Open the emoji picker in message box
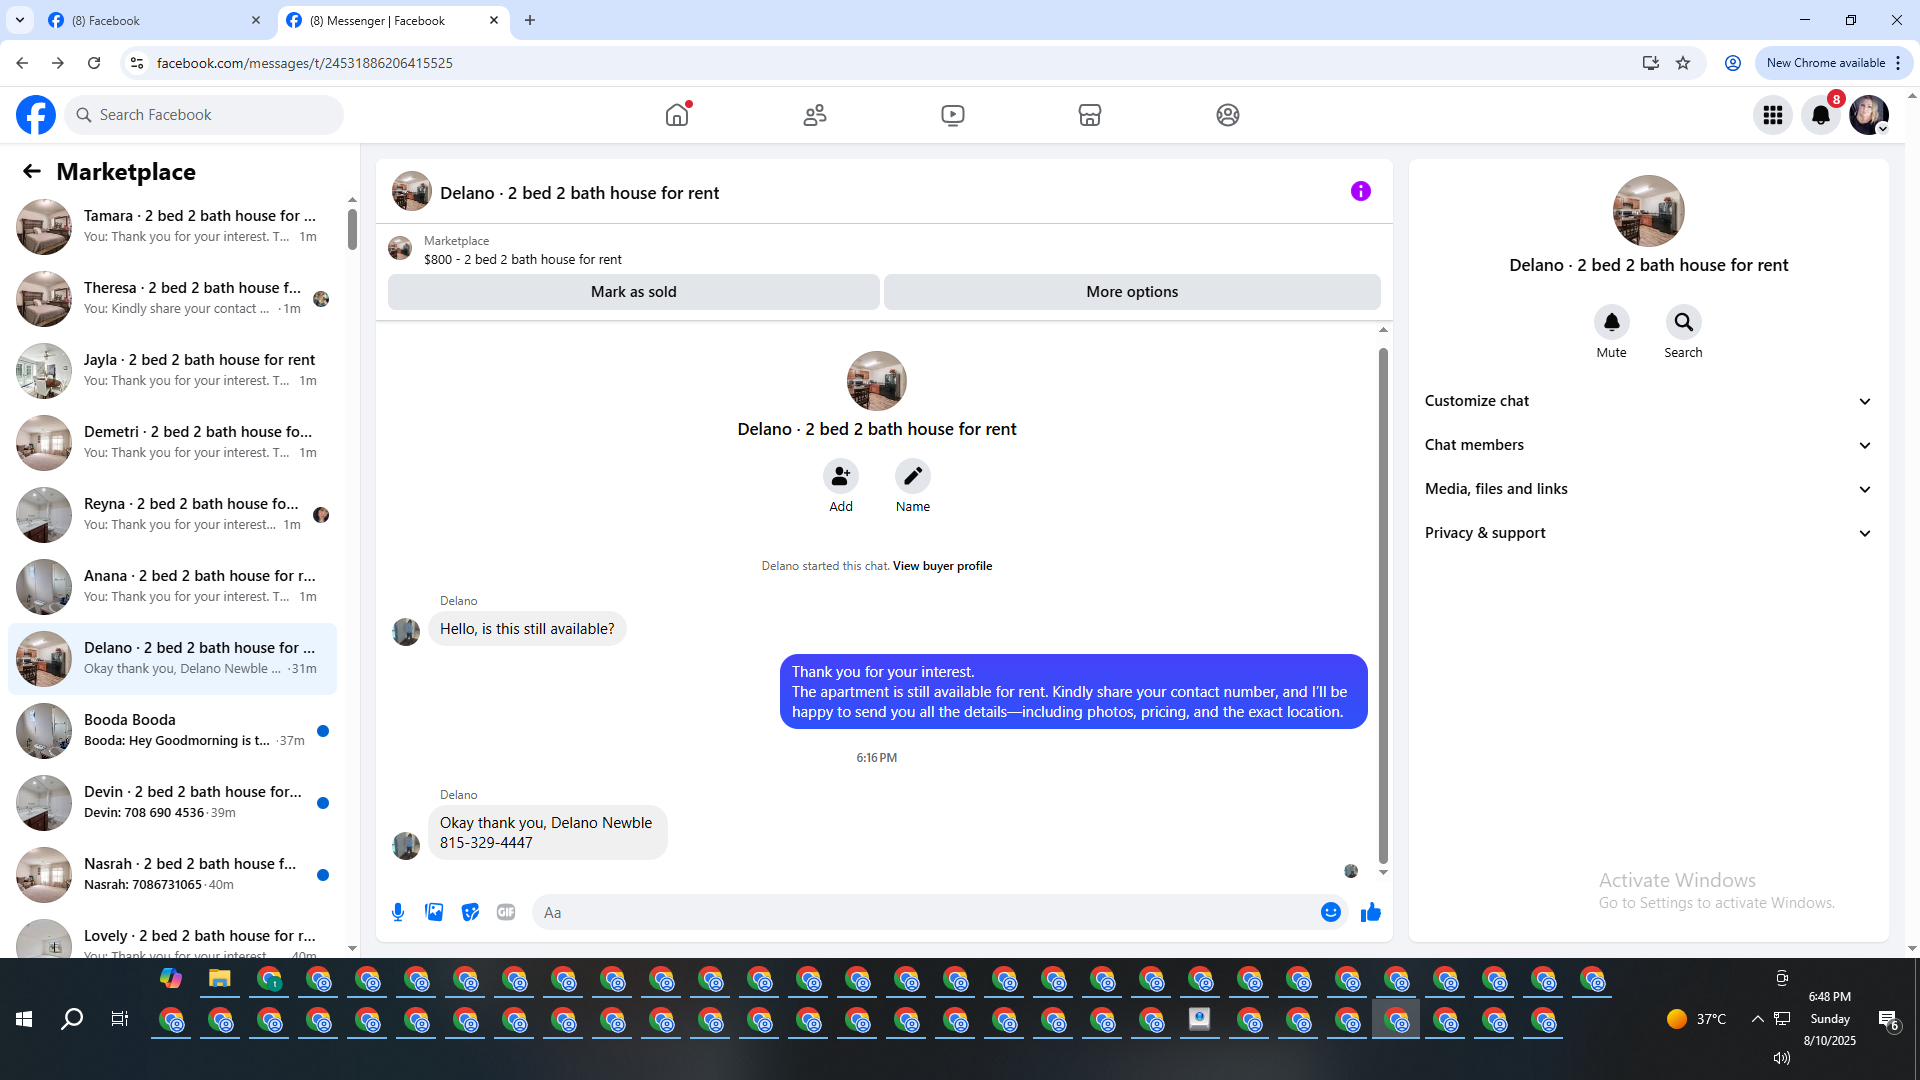1920x1080 pixels. click(x=1330, y=912)
